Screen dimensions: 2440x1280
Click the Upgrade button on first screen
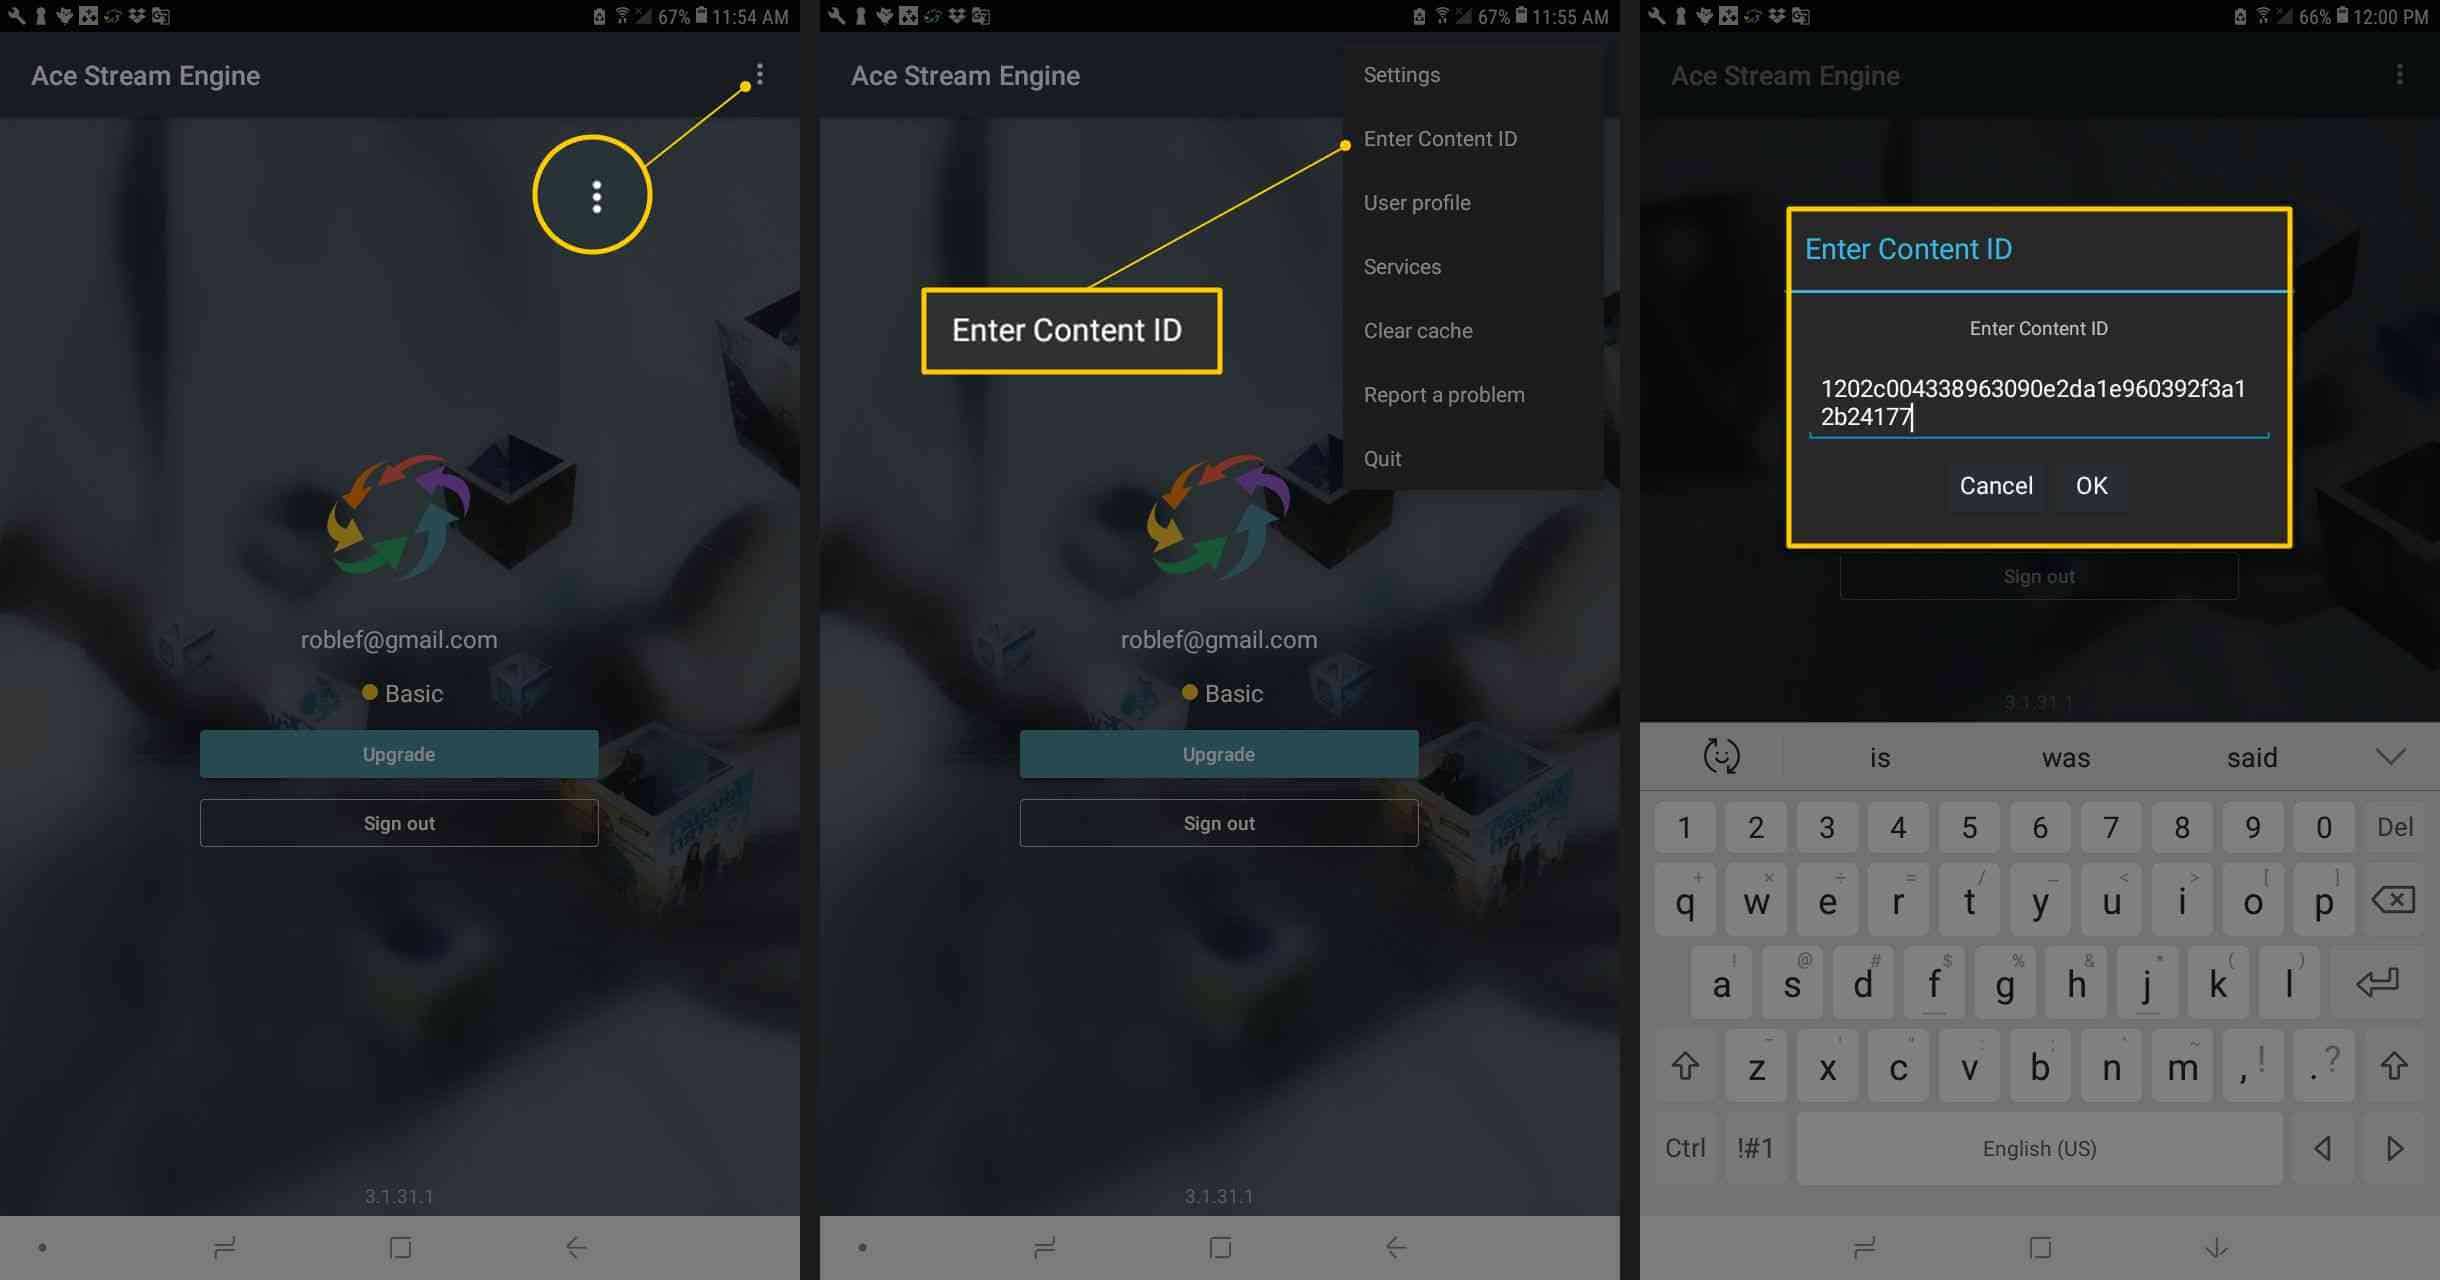[x=397, y=754]
